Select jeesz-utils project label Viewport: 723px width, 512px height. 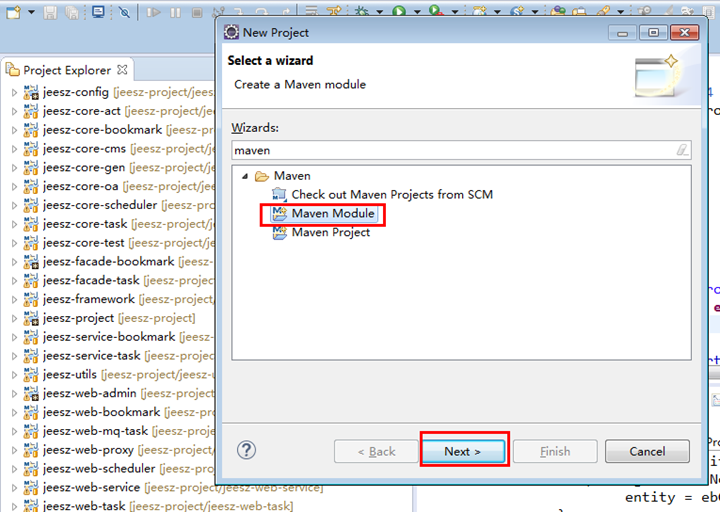click(70, 375)
